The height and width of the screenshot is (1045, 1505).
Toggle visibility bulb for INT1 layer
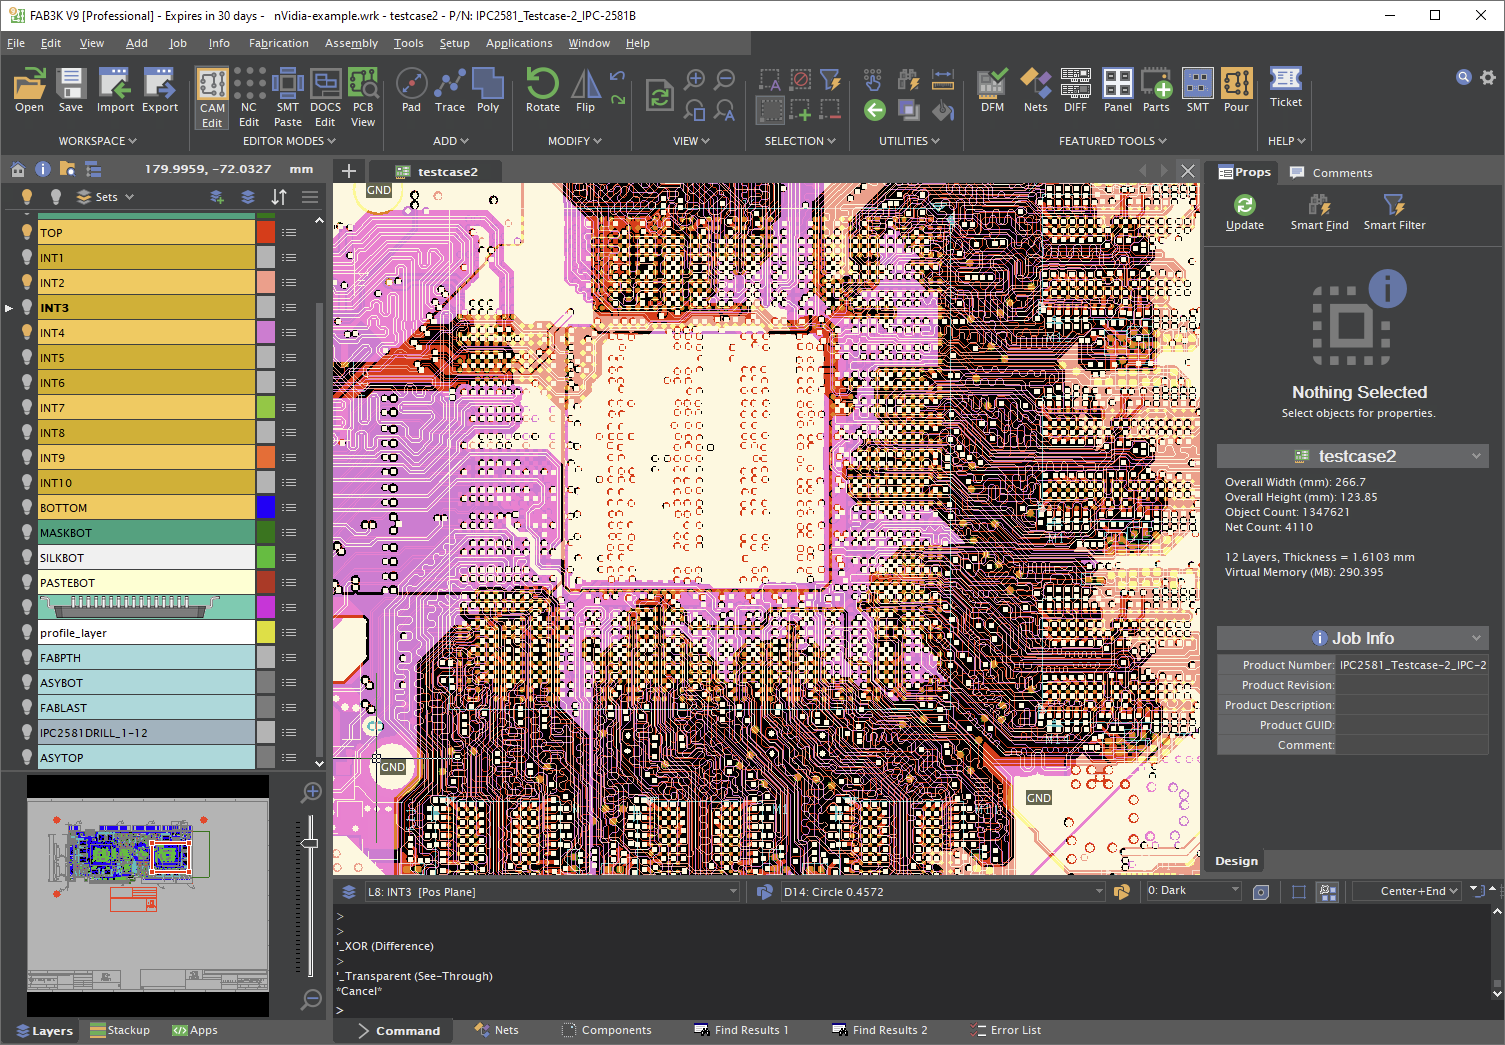coord(27,257)
